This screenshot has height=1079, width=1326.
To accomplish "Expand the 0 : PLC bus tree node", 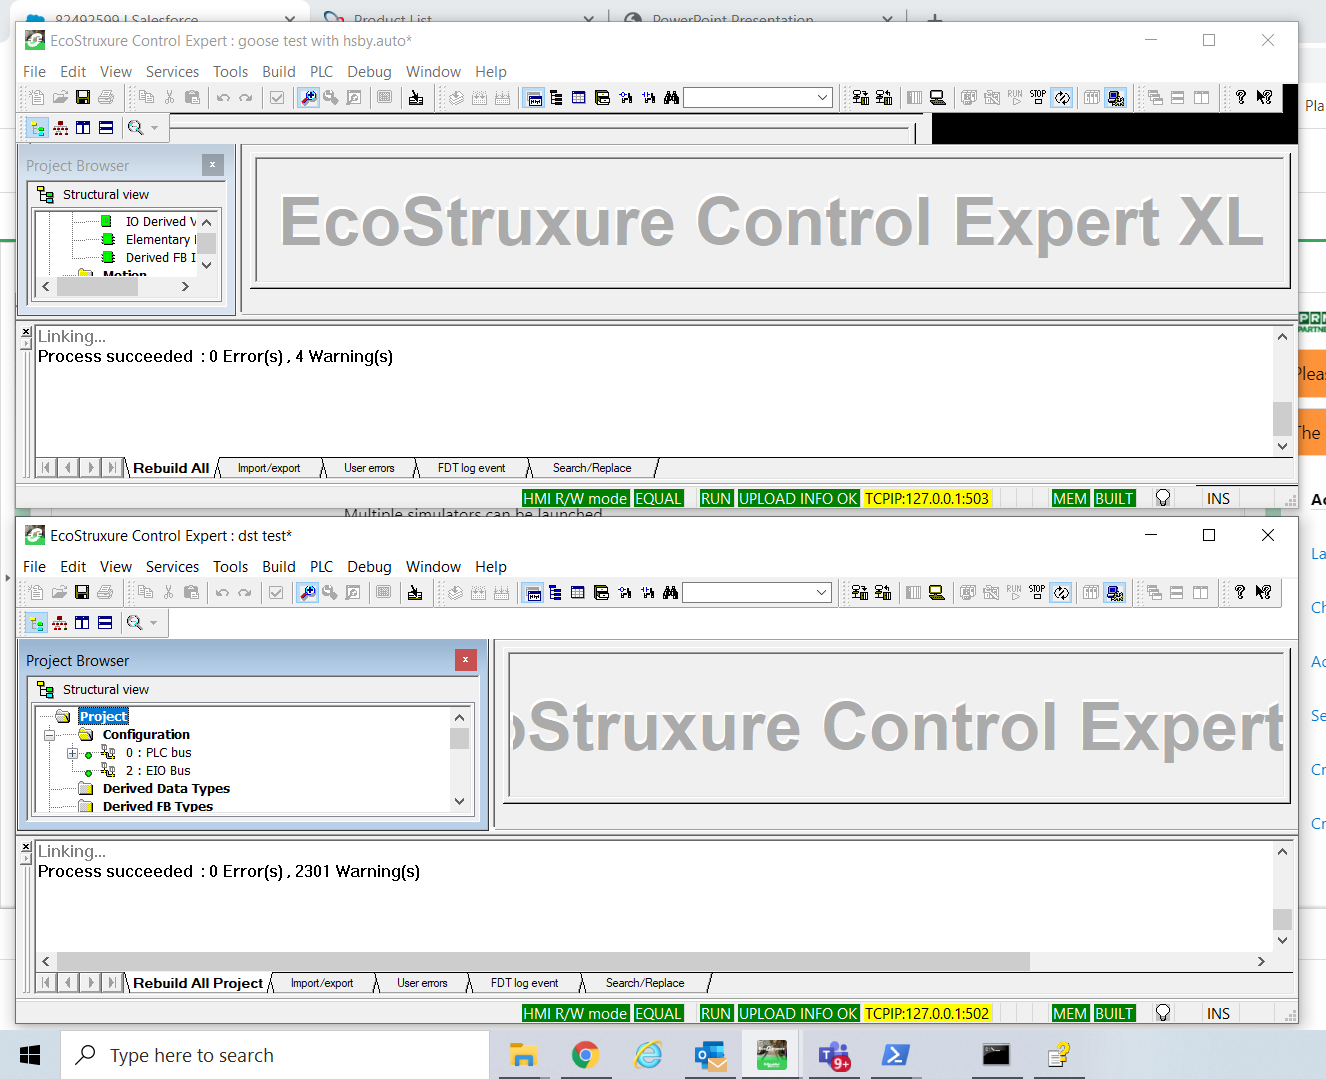I will click(72, 753).
